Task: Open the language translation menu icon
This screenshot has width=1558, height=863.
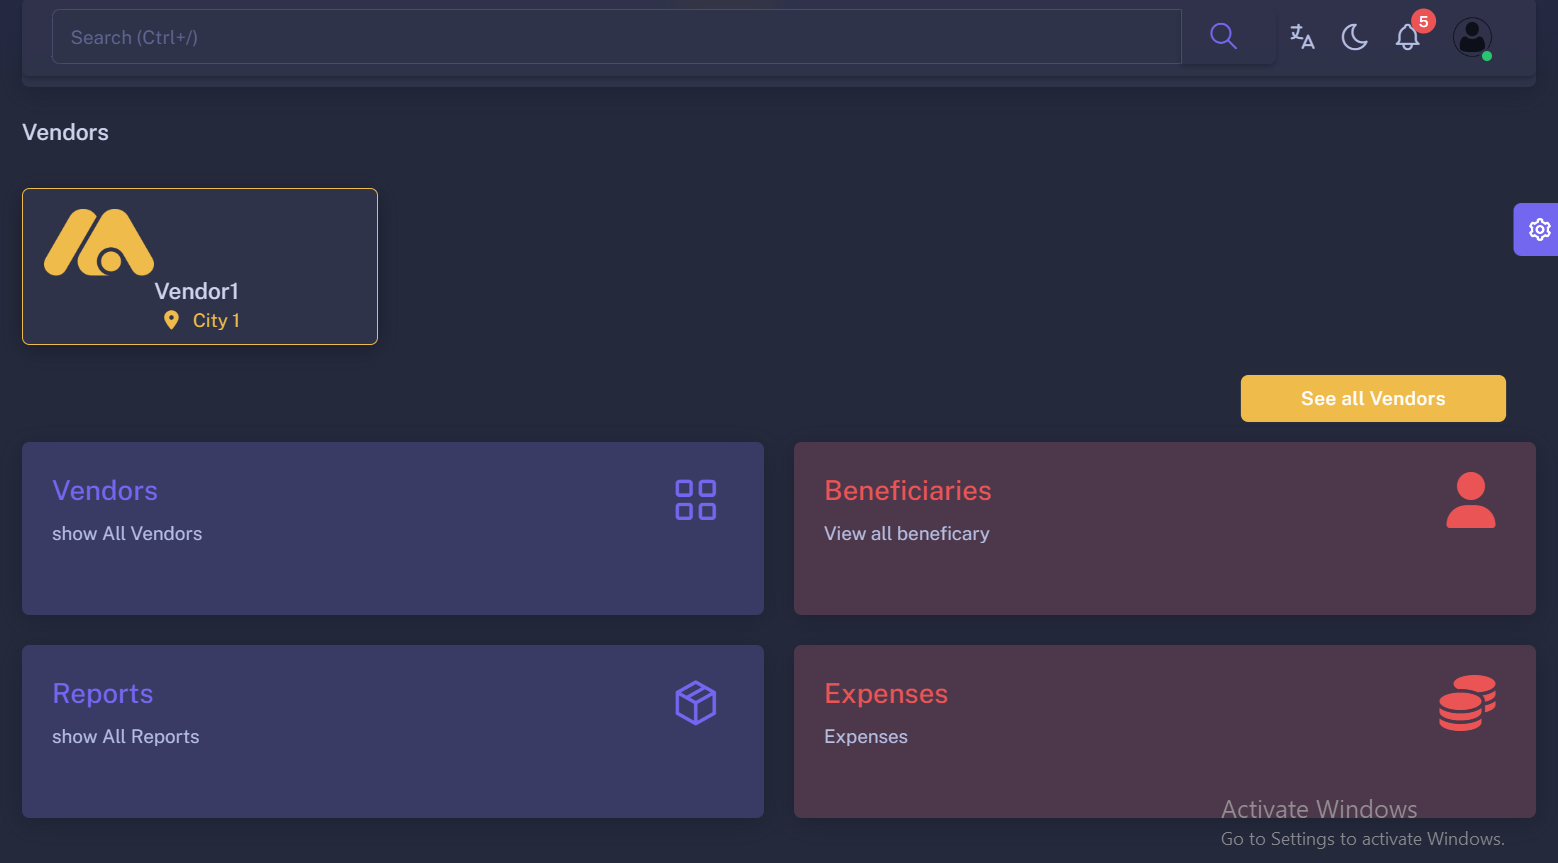Action: pos(1302,37)
